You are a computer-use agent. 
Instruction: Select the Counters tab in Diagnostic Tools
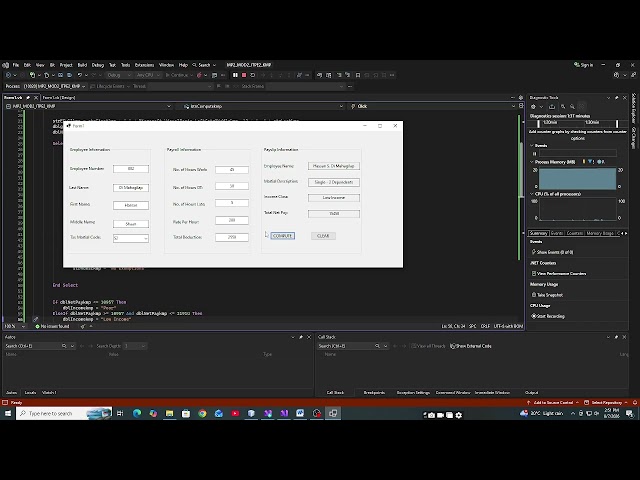575,233
